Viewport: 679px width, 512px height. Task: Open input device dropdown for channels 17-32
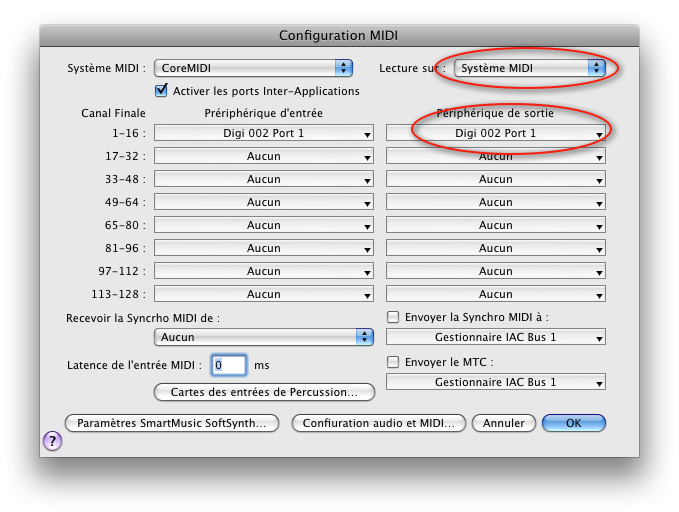point(264,156)
